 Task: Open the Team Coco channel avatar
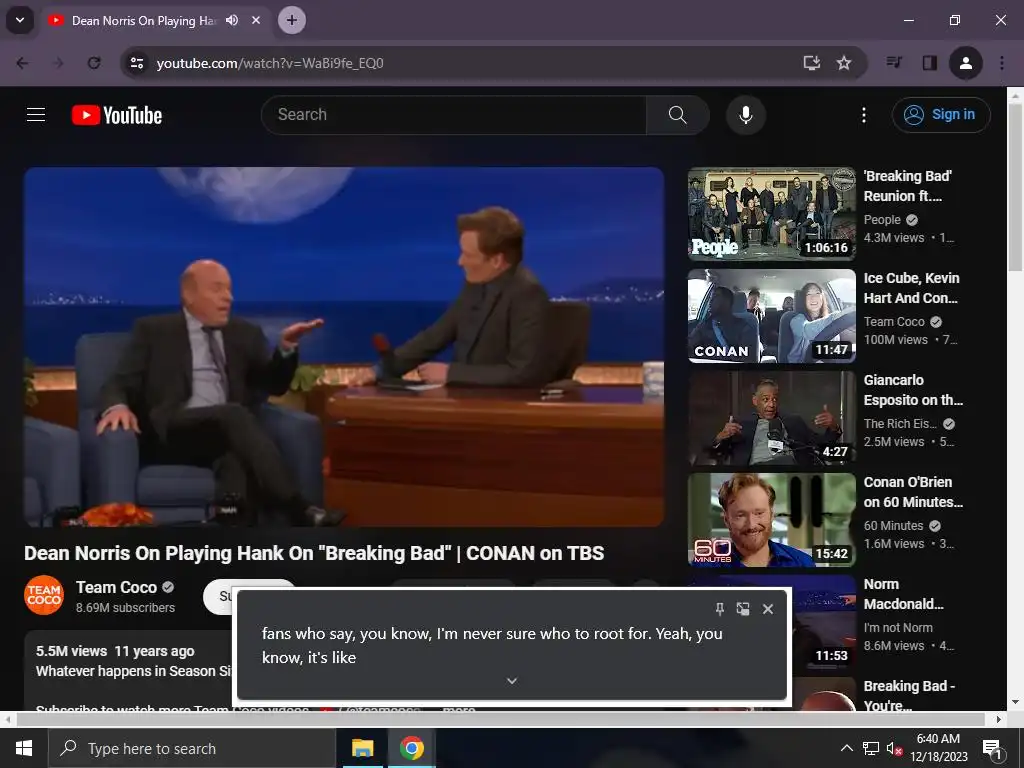coord(44,595)
